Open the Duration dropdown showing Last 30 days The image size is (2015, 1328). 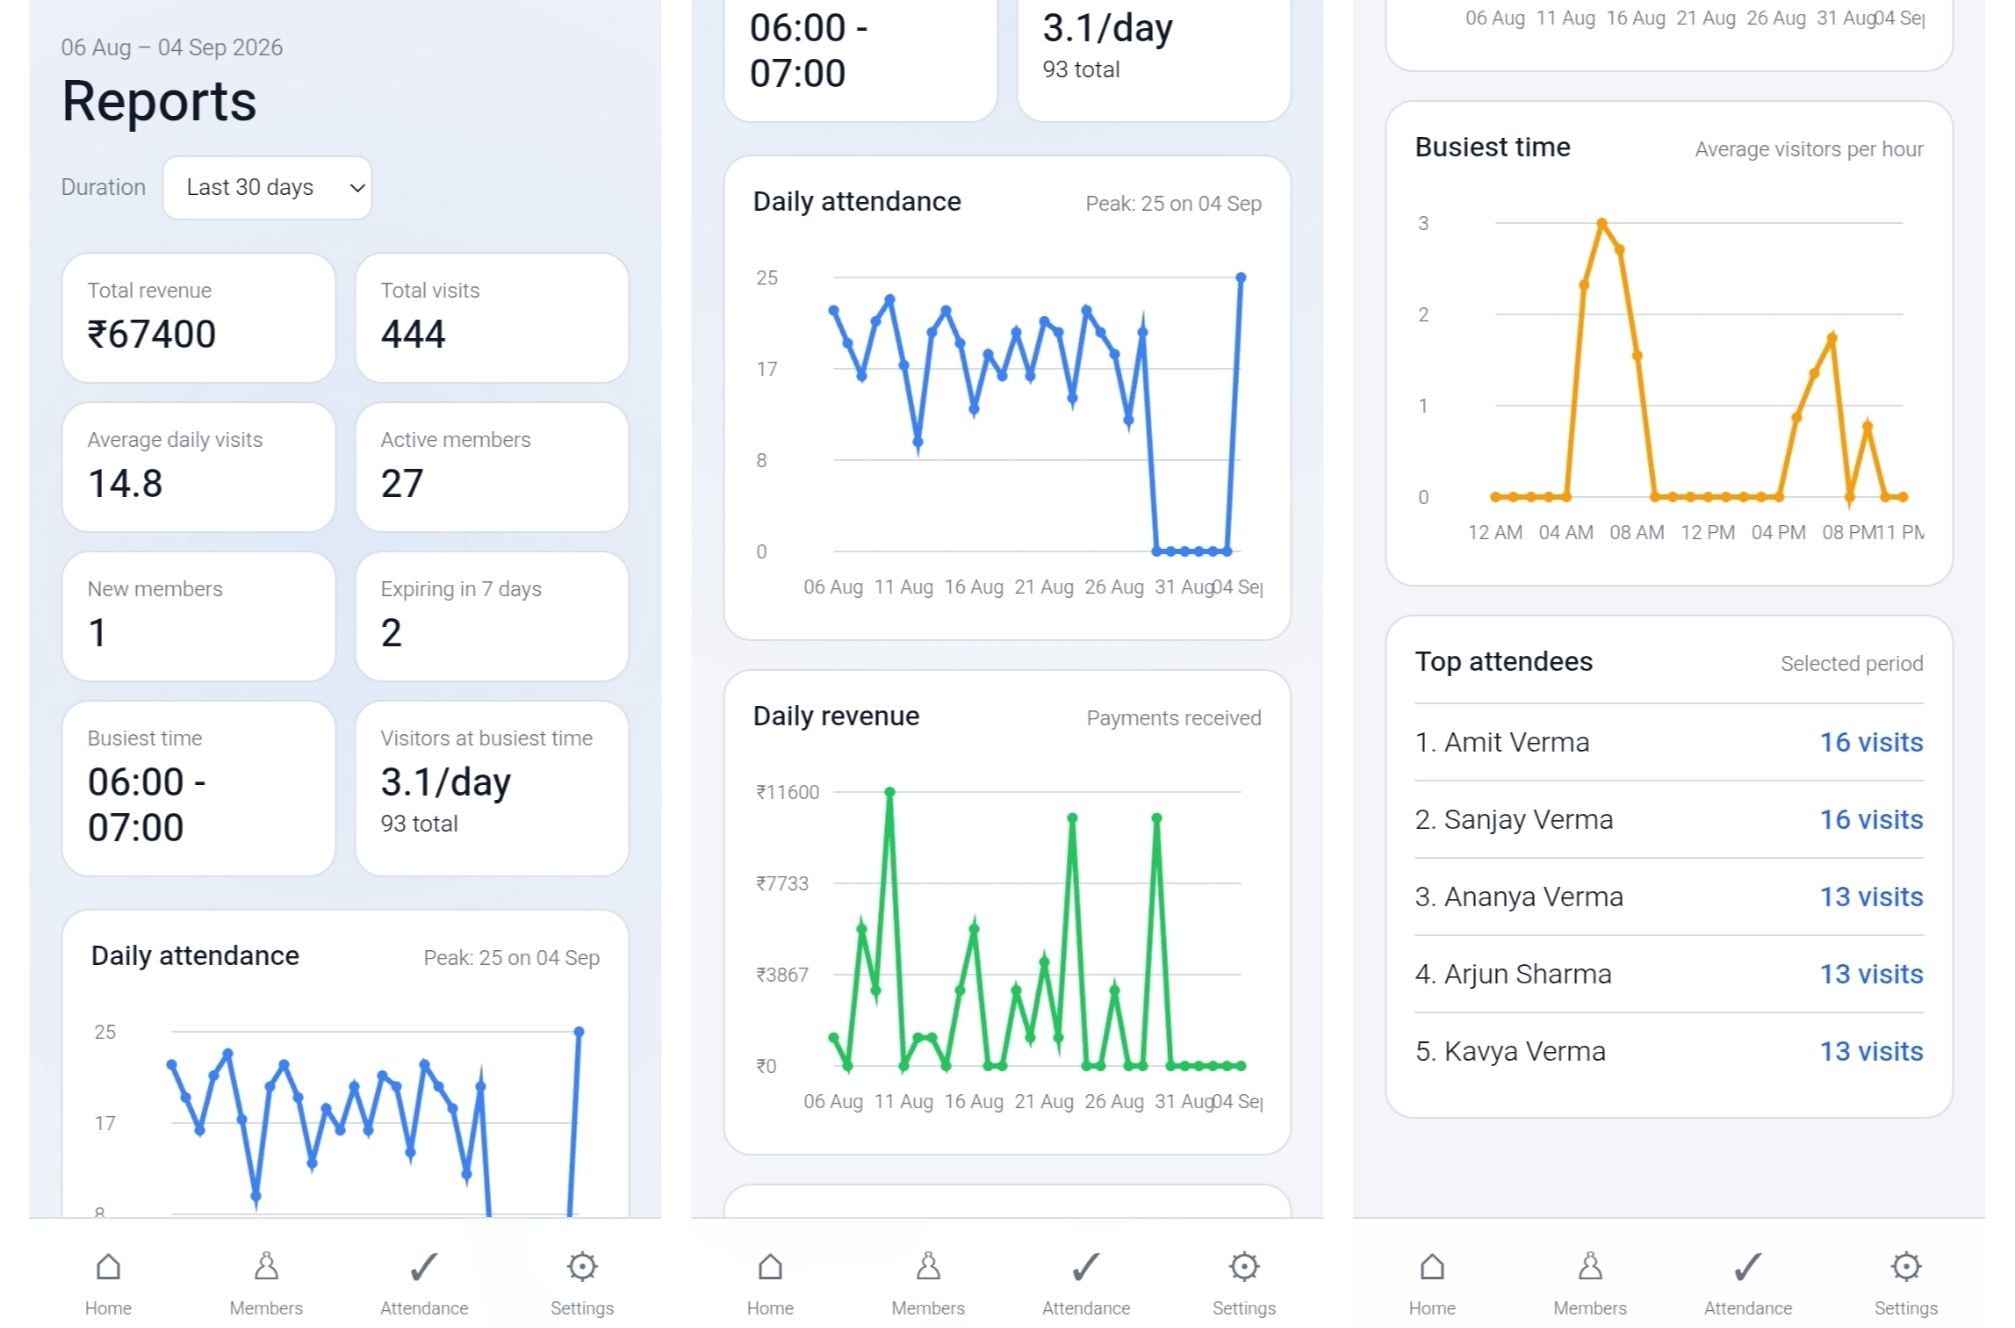click(x=267, y=187)
